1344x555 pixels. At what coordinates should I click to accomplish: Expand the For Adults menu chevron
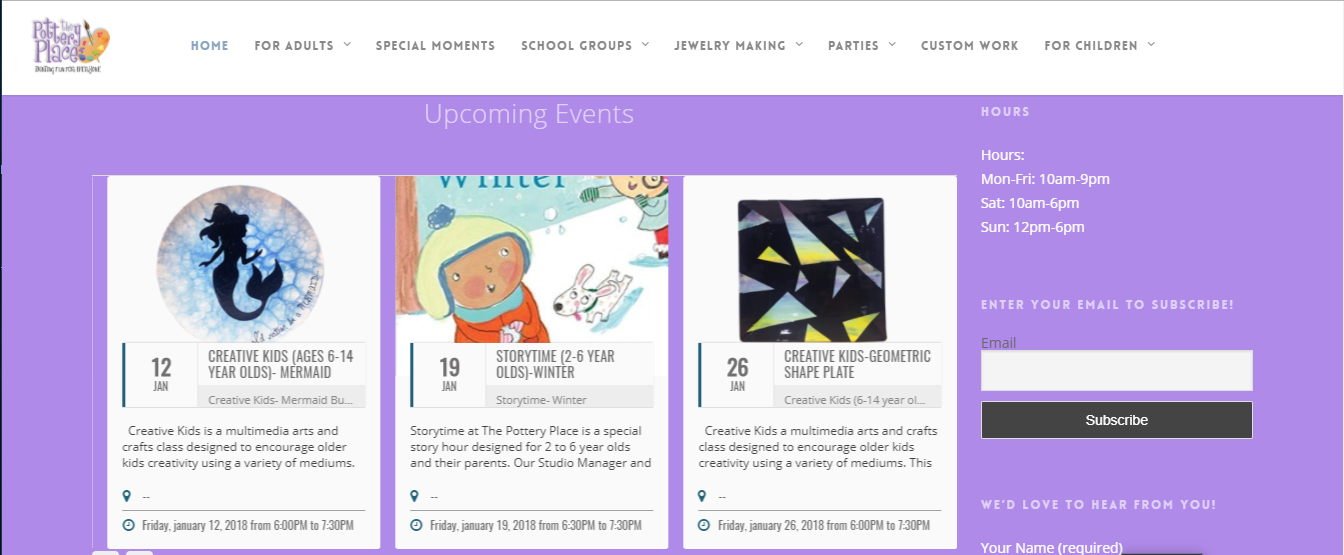[x=347, y=45]
